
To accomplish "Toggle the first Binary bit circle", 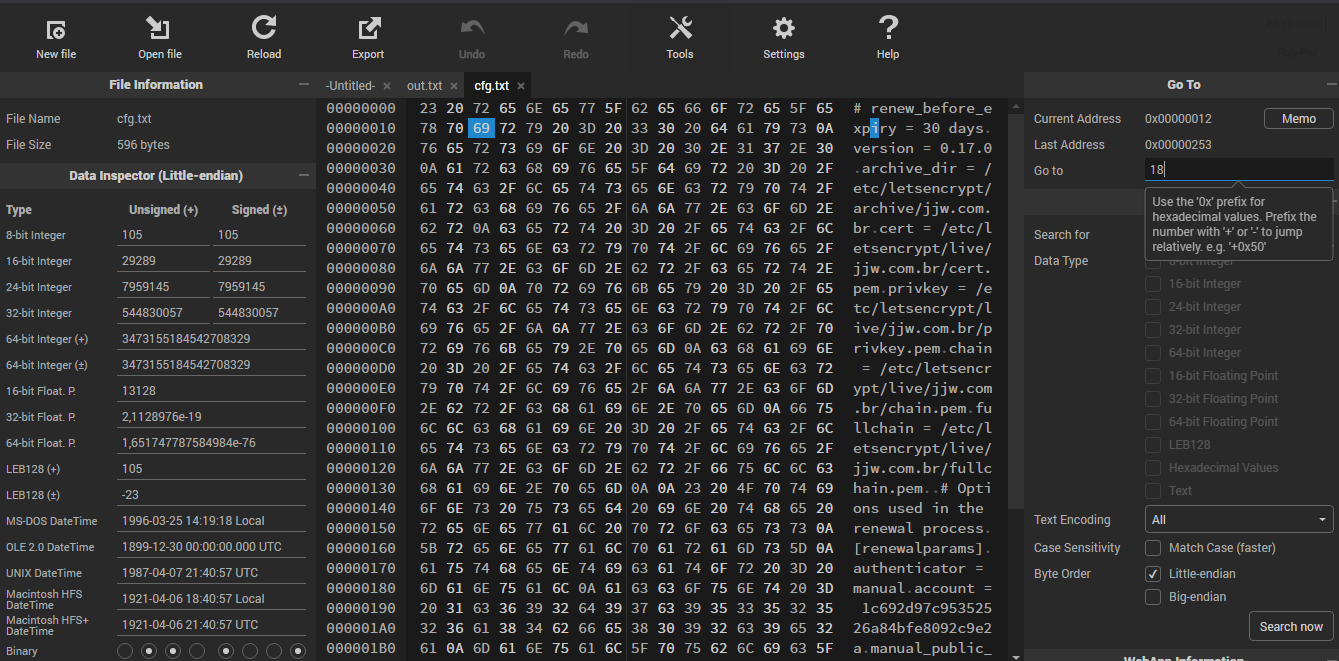I will tap(125, 652).
